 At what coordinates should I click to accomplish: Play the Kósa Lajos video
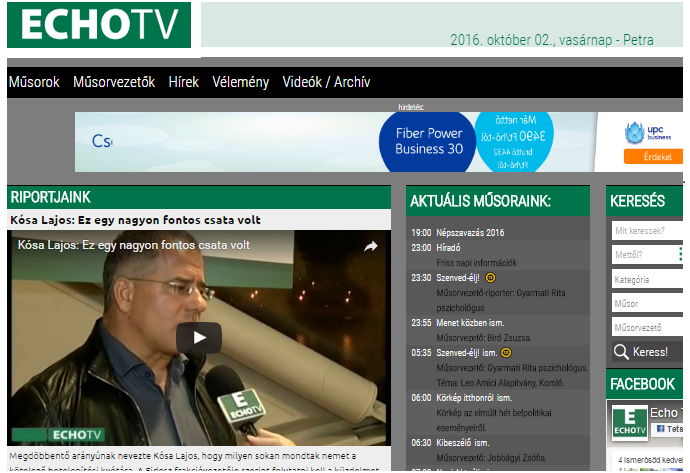point(199,338)
